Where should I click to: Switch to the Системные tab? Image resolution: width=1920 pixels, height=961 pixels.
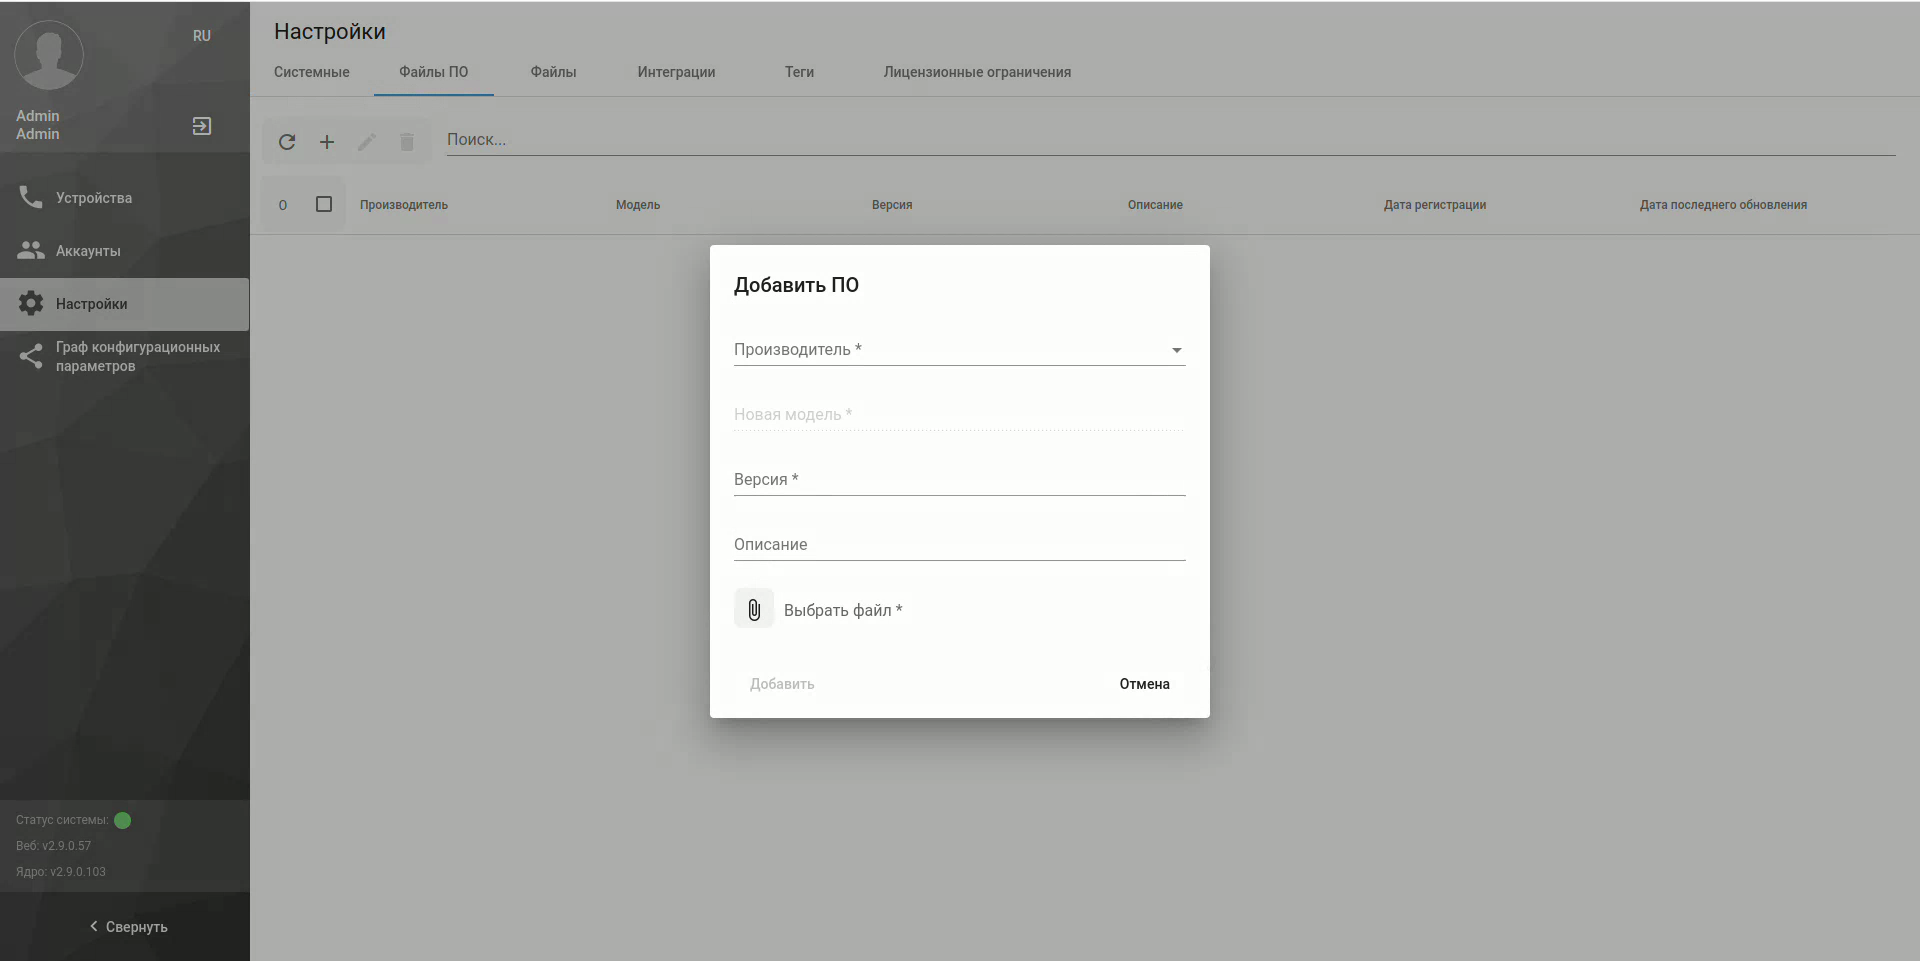pyautogui.click(x=312, y=72)
